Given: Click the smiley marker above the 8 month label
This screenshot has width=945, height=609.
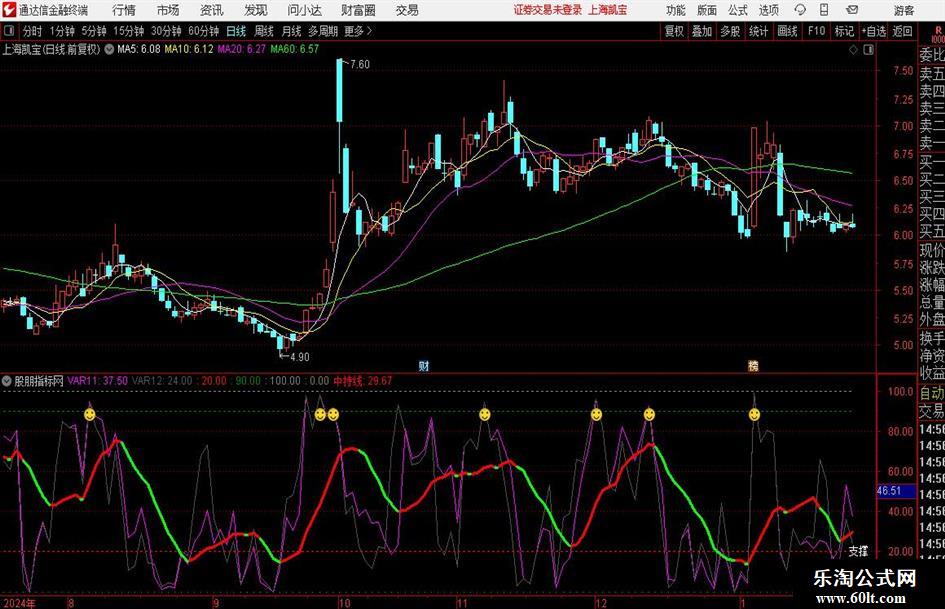Looking at the screenshot, I should tap(89, 414).
